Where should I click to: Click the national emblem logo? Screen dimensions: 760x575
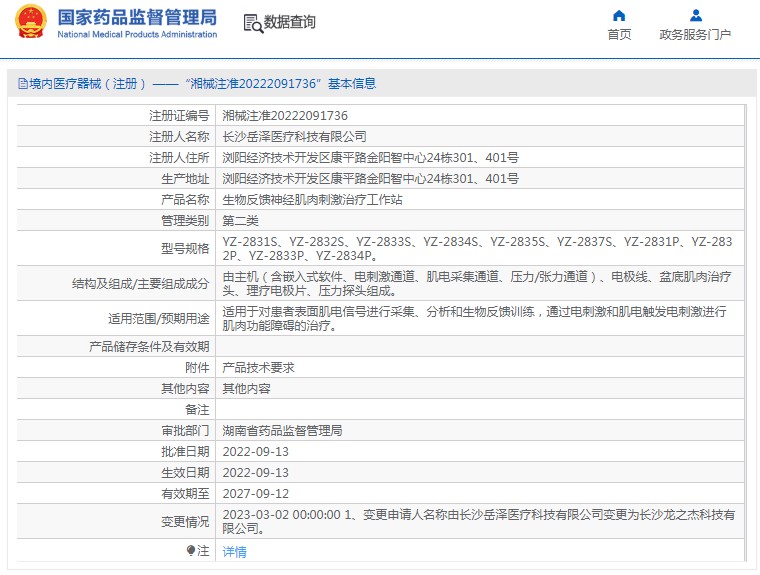31,22
